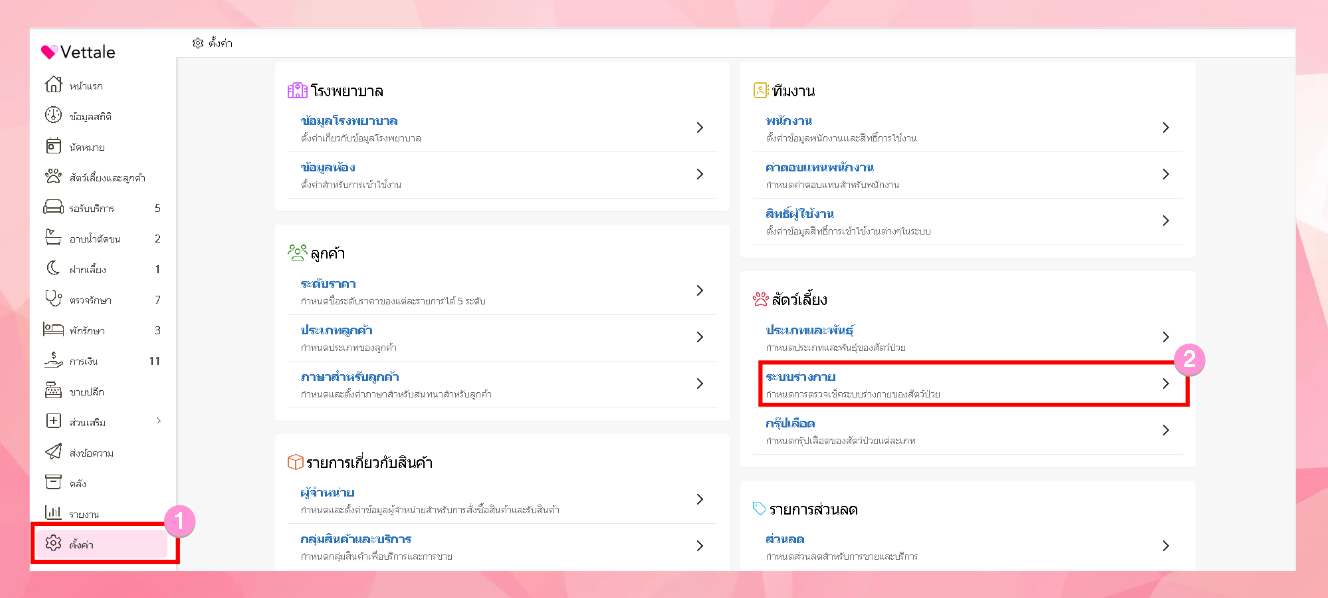Click the paw icon for สัตว์เลี้ยงและลูกค้า
Image resolution: width=1328 pixels, height=598 pixels.
54,177
